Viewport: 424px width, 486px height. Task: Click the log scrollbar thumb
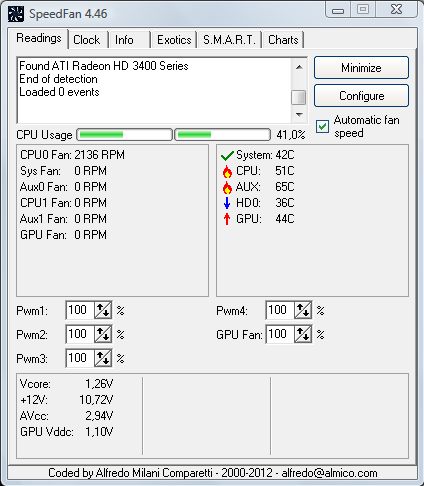pyautogui.click(x=299, y=97)
